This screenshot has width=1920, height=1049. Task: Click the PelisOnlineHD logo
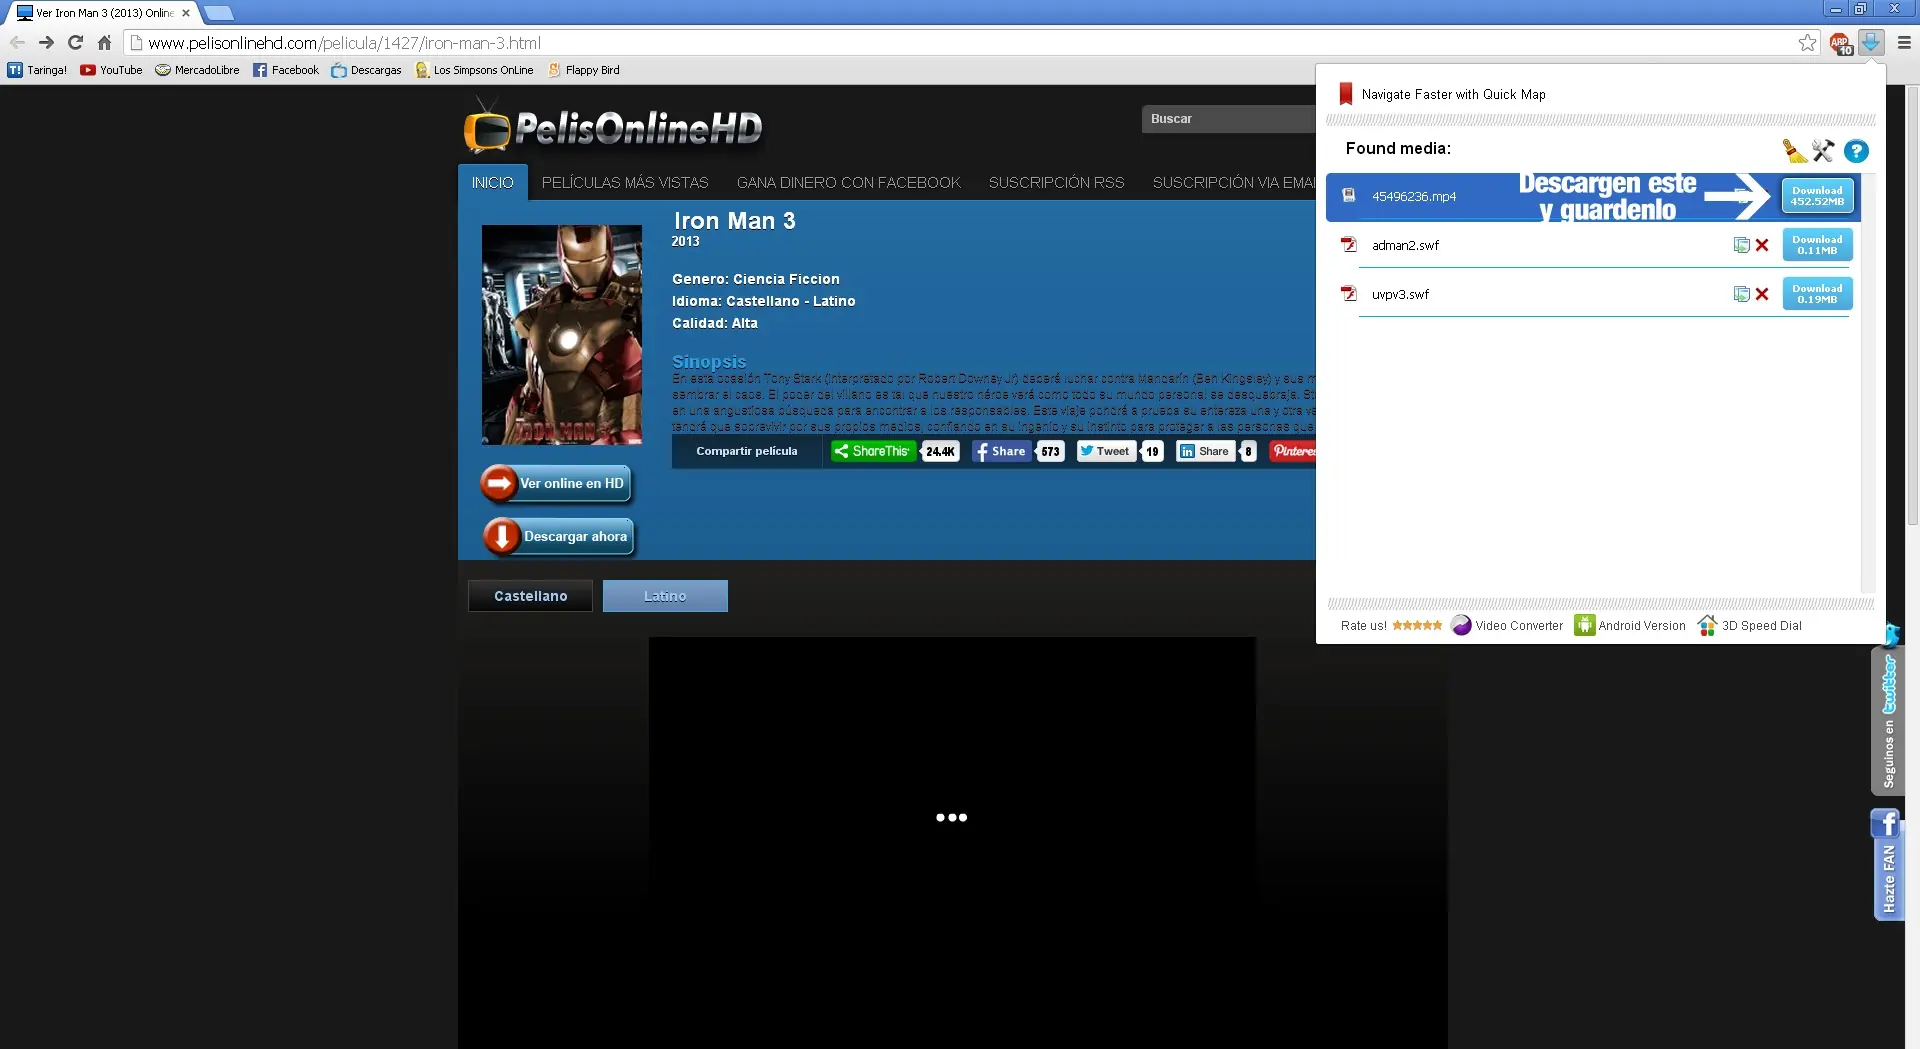pyautogui.click(x=613, y=126)
